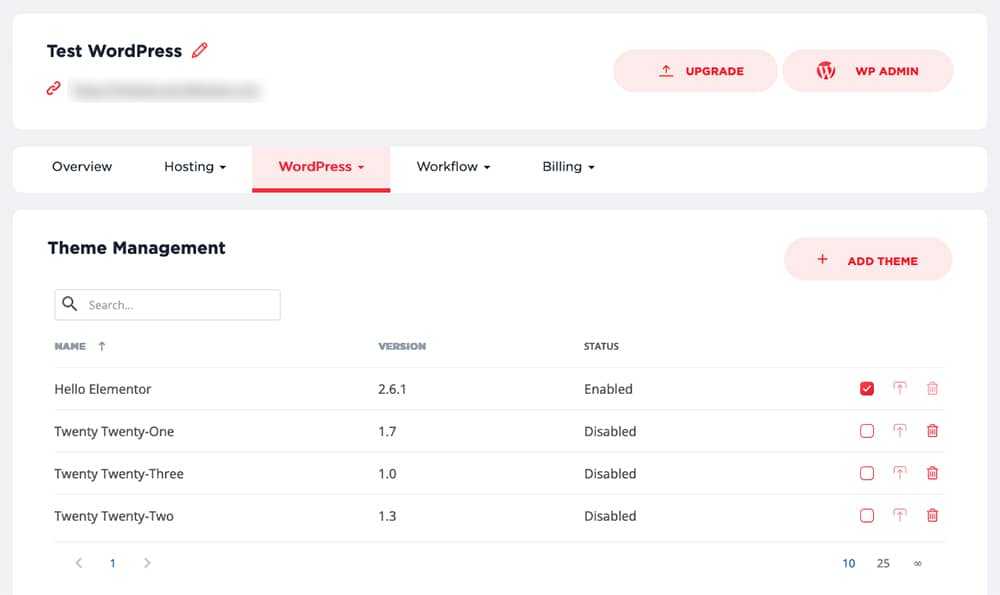Click the ADD THEME button
This screenshot has height=595, width=1000.
click(x=868, y=260)
